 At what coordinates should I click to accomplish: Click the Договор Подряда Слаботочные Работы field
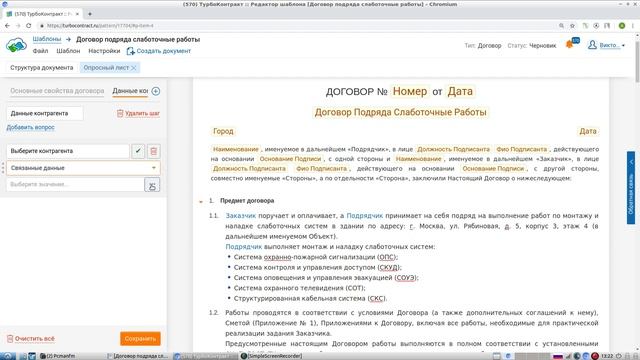400,112
